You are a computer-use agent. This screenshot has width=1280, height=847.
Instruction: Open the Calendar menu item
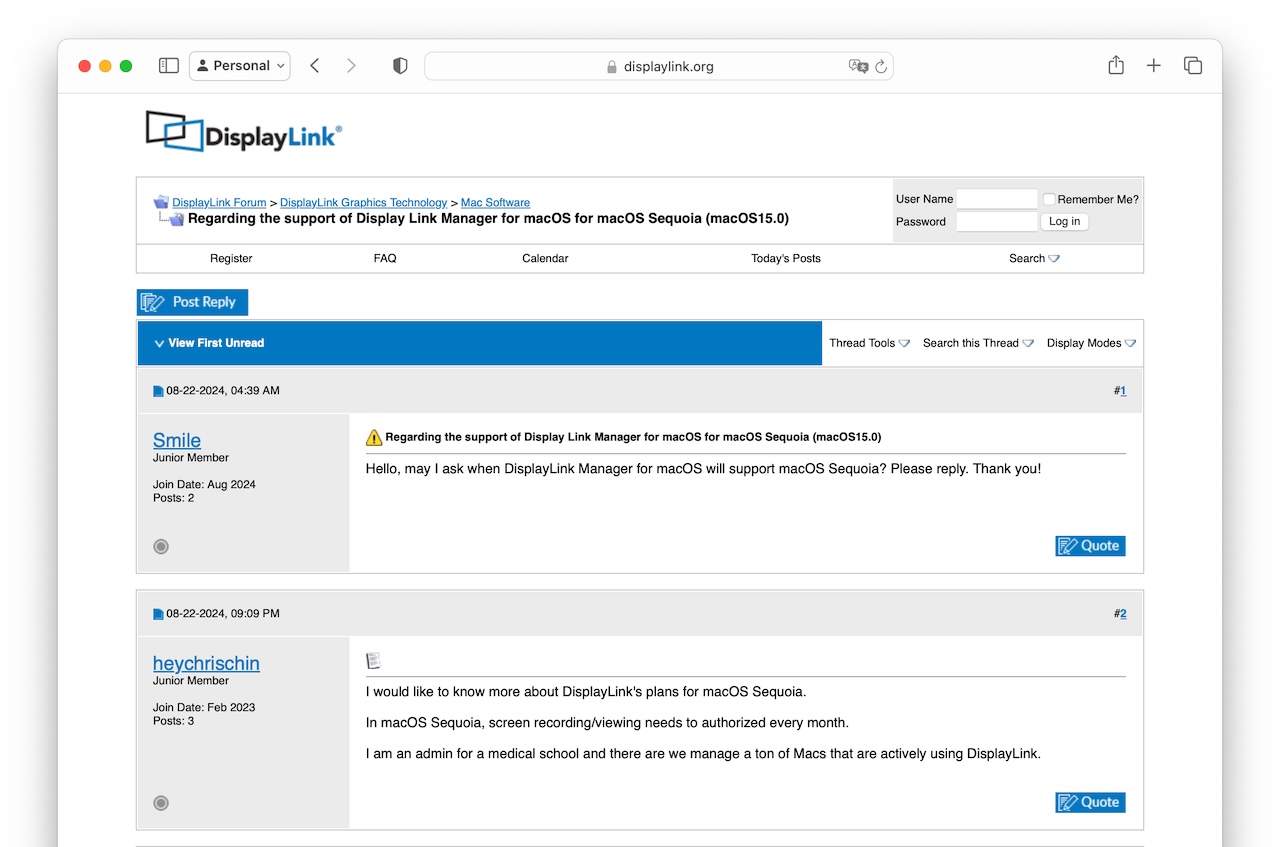[545, 258]
